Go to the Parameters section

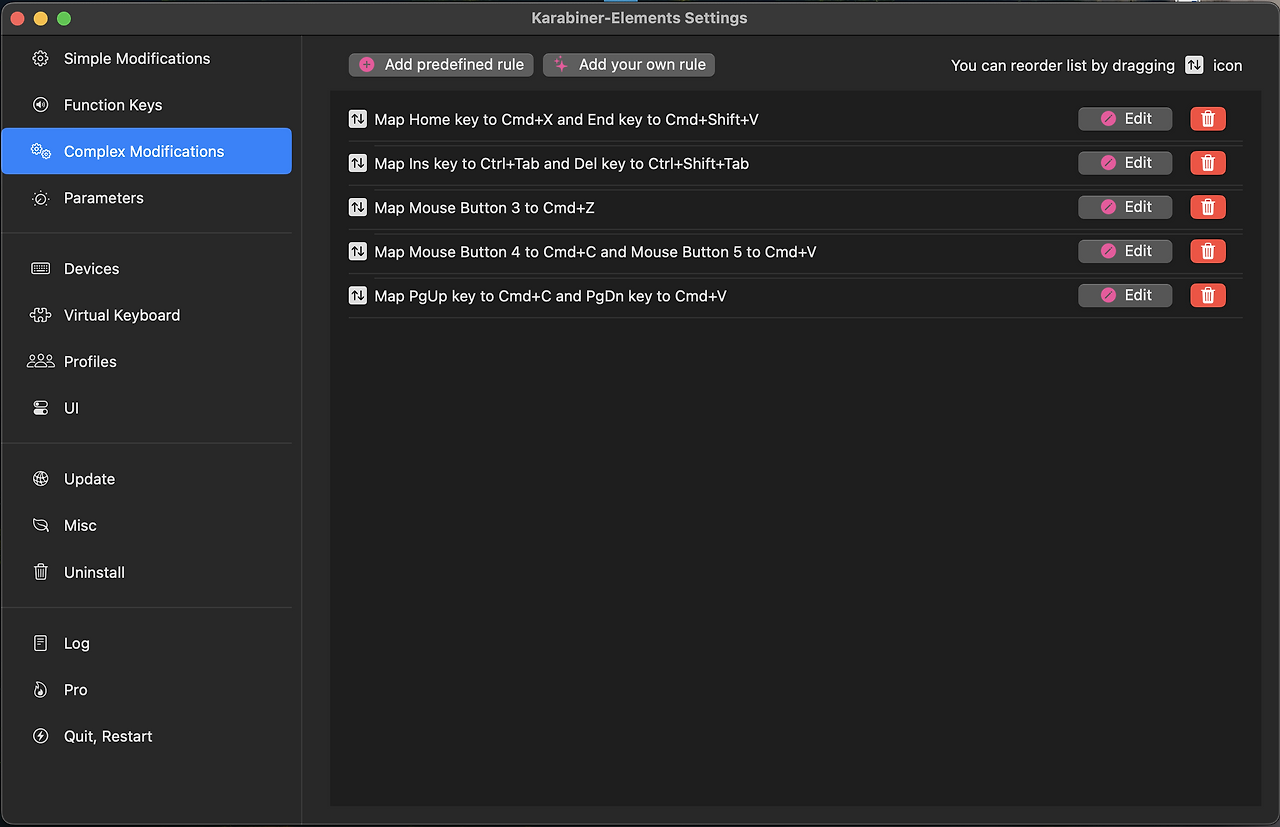click(x=147, y=198)
